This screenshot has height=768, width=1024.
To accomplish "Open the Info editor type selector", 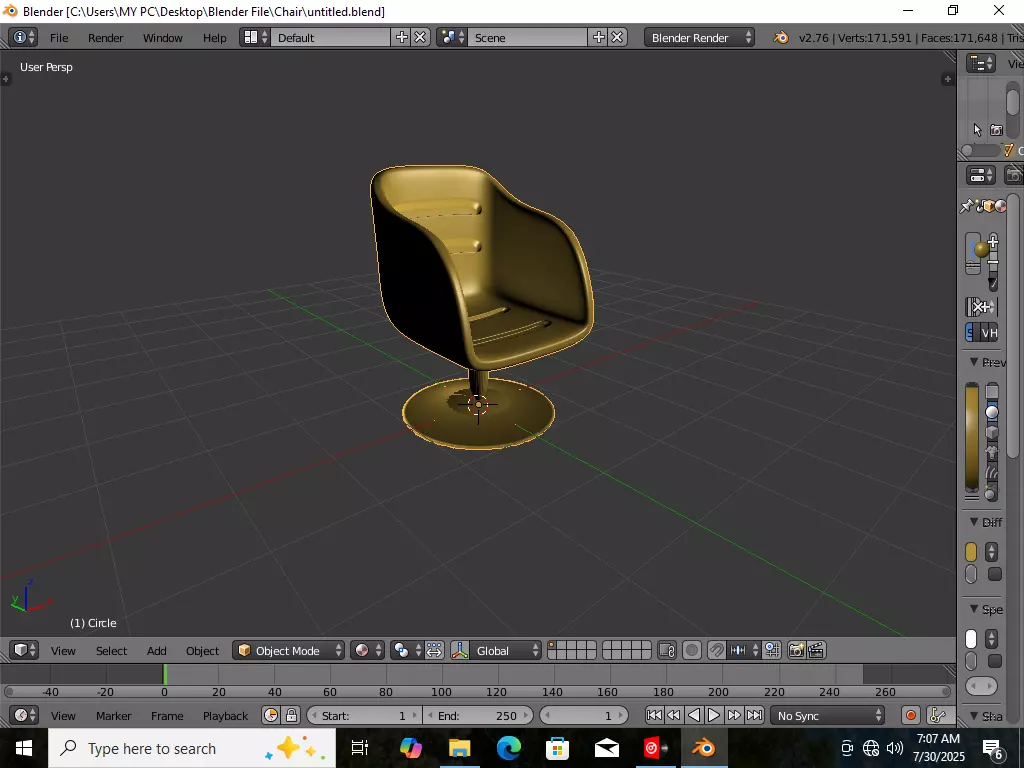I will (24, 37).
